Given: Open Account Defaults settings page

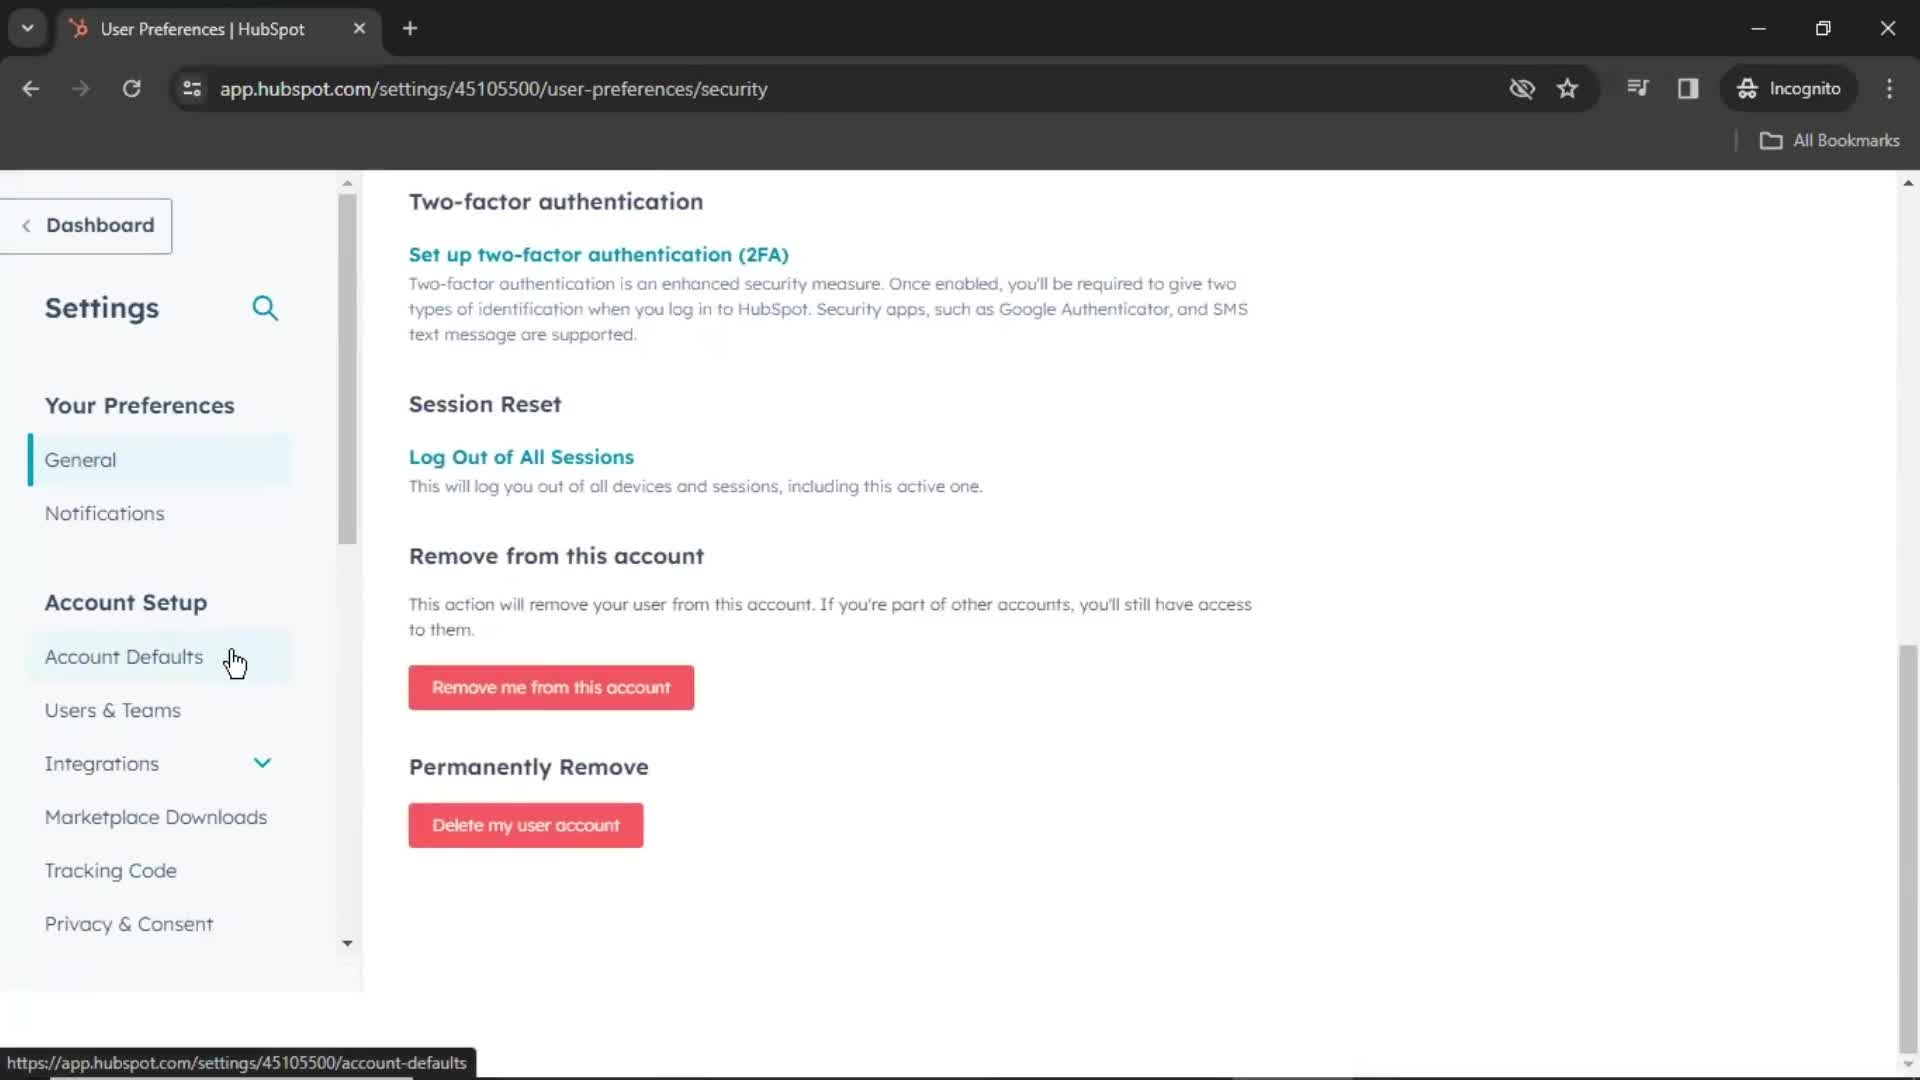Looking at the screenshot, I should tap(124, 657).
